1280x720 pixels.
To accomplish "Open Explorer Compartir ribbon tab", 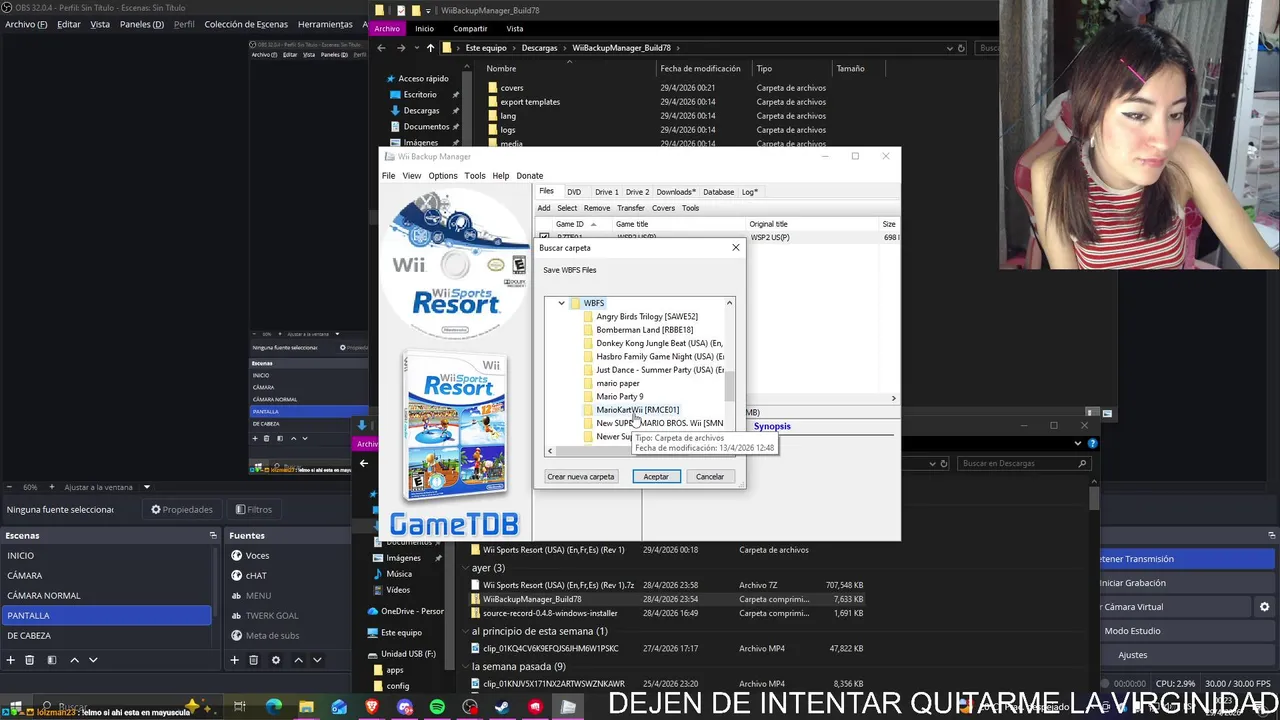I will 470,29.
